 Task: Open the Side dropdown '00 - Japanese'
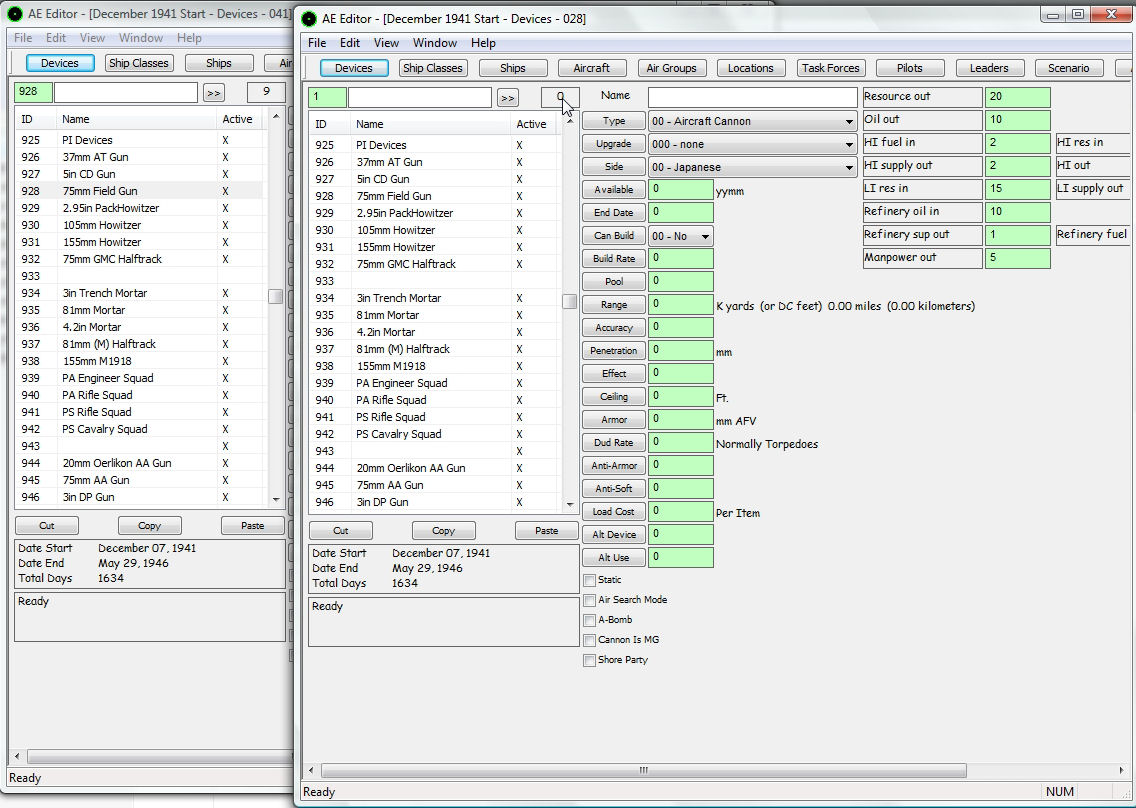[x=753, y=167]
